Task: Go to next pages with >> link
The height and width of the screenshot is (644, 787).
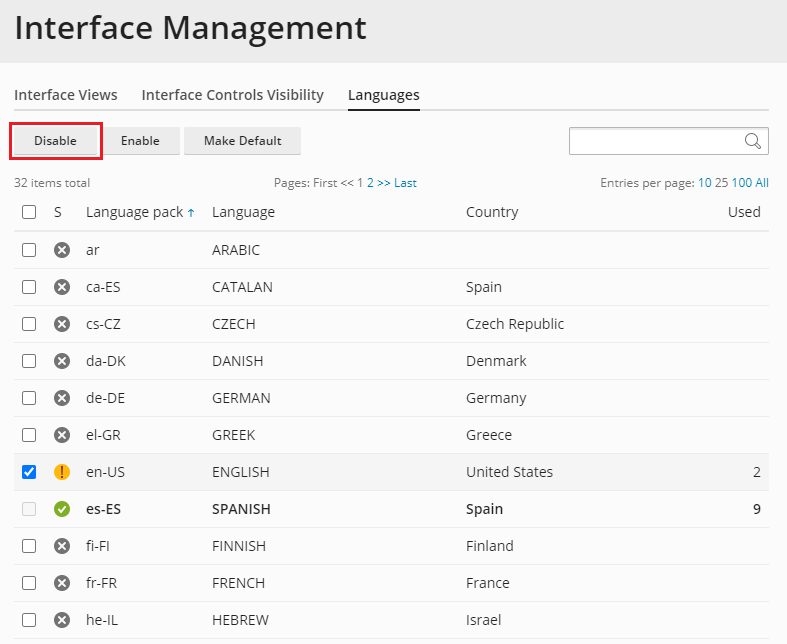Action: [382, 183]
